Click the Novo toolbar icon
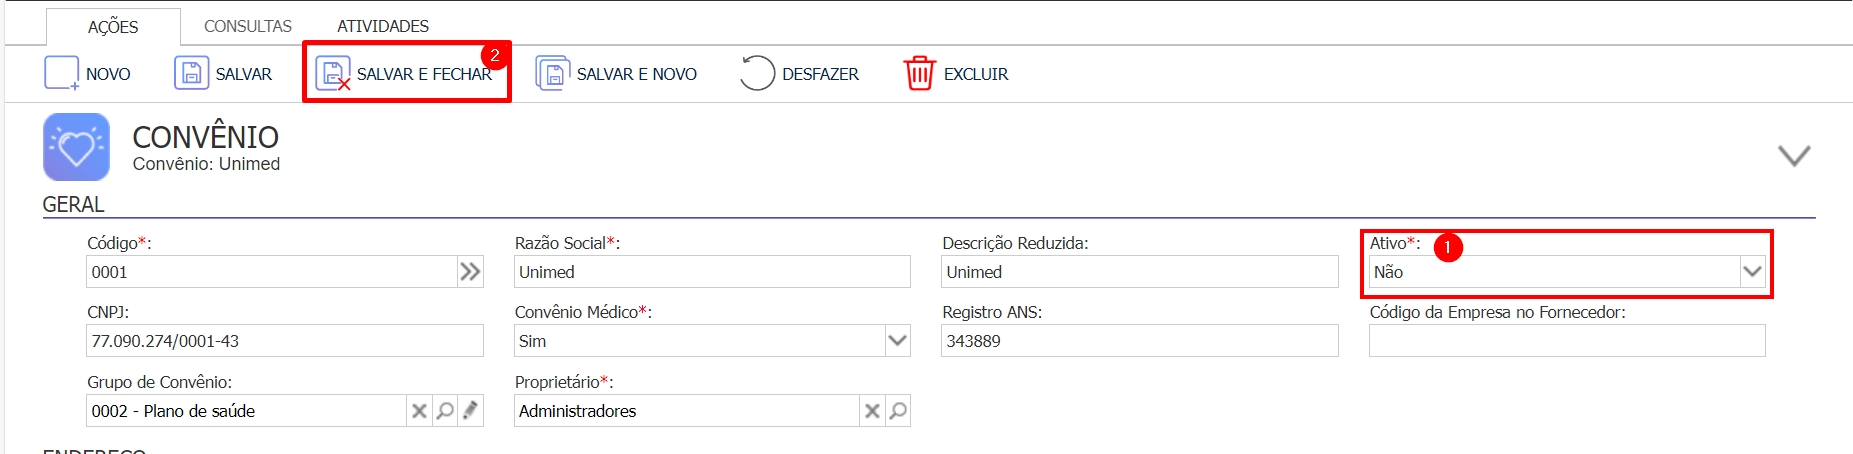 click(61, 74)
